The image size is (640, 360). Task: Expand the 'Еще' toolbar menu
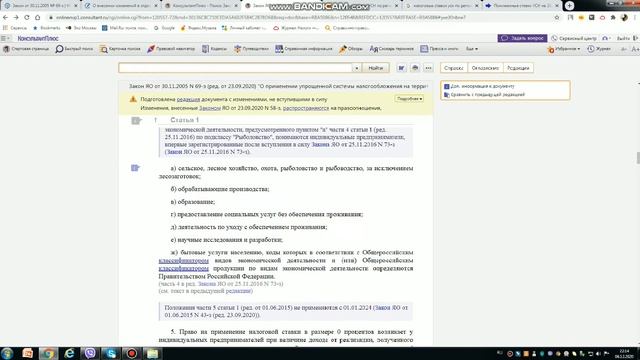click(471, 49)
